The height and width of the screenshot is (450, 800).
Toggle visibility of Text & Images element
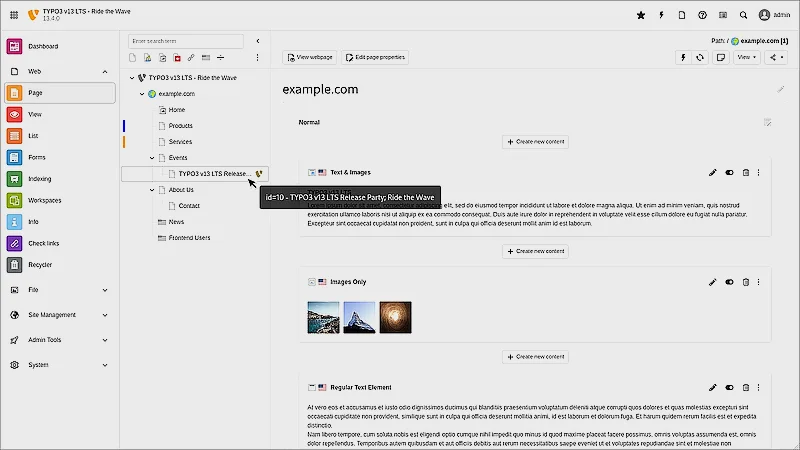coord(730,173)
